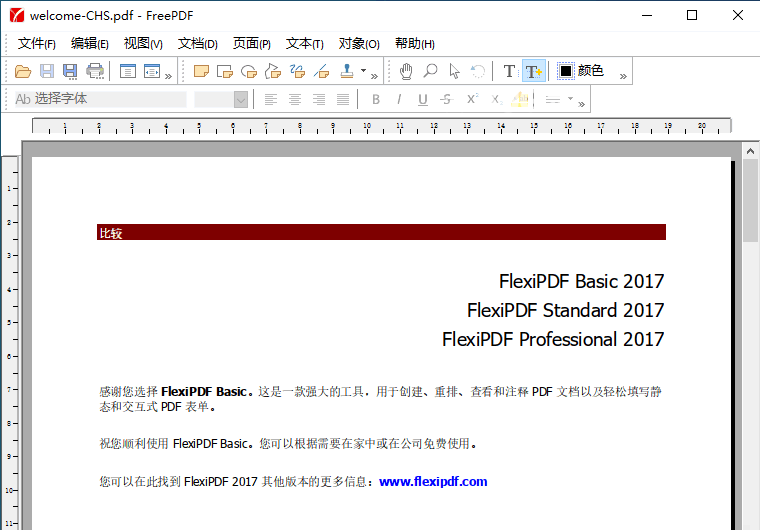Open the www.flexipdf.com link
The image size is (760, 530).
[433, 482]
